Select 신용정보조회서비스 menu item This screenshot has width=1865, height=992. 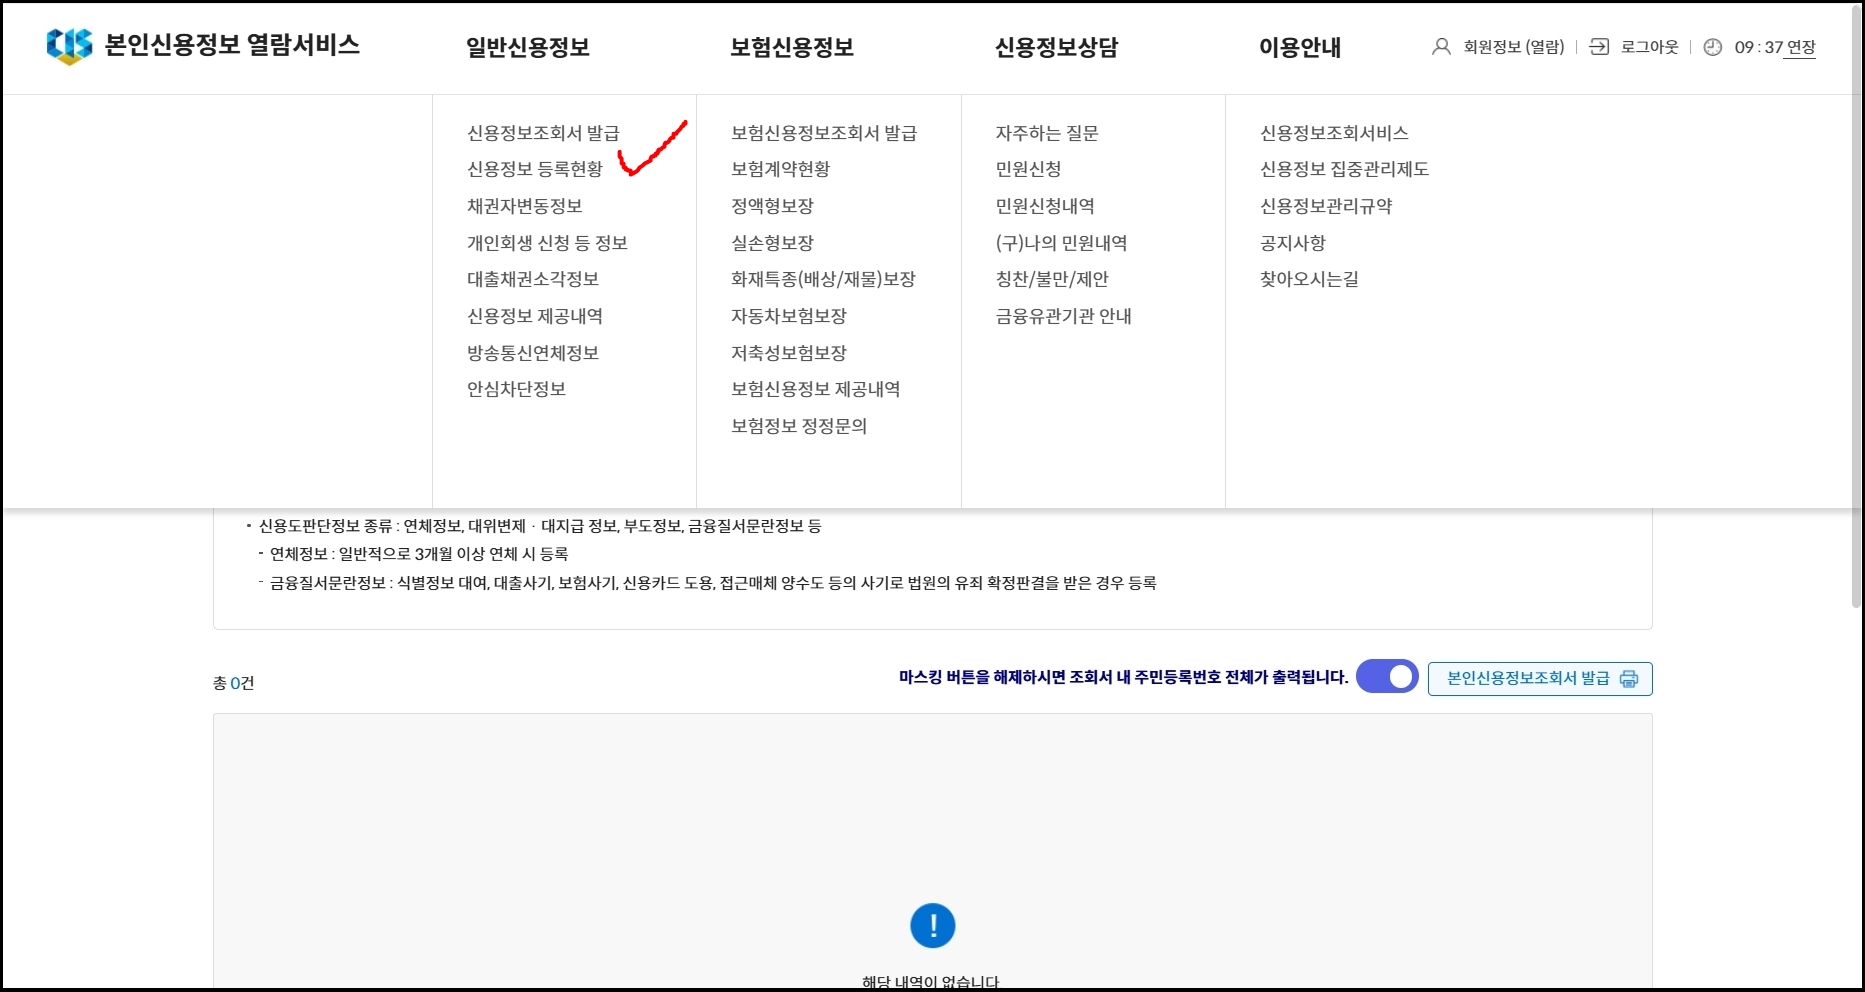coord(1334,133)
